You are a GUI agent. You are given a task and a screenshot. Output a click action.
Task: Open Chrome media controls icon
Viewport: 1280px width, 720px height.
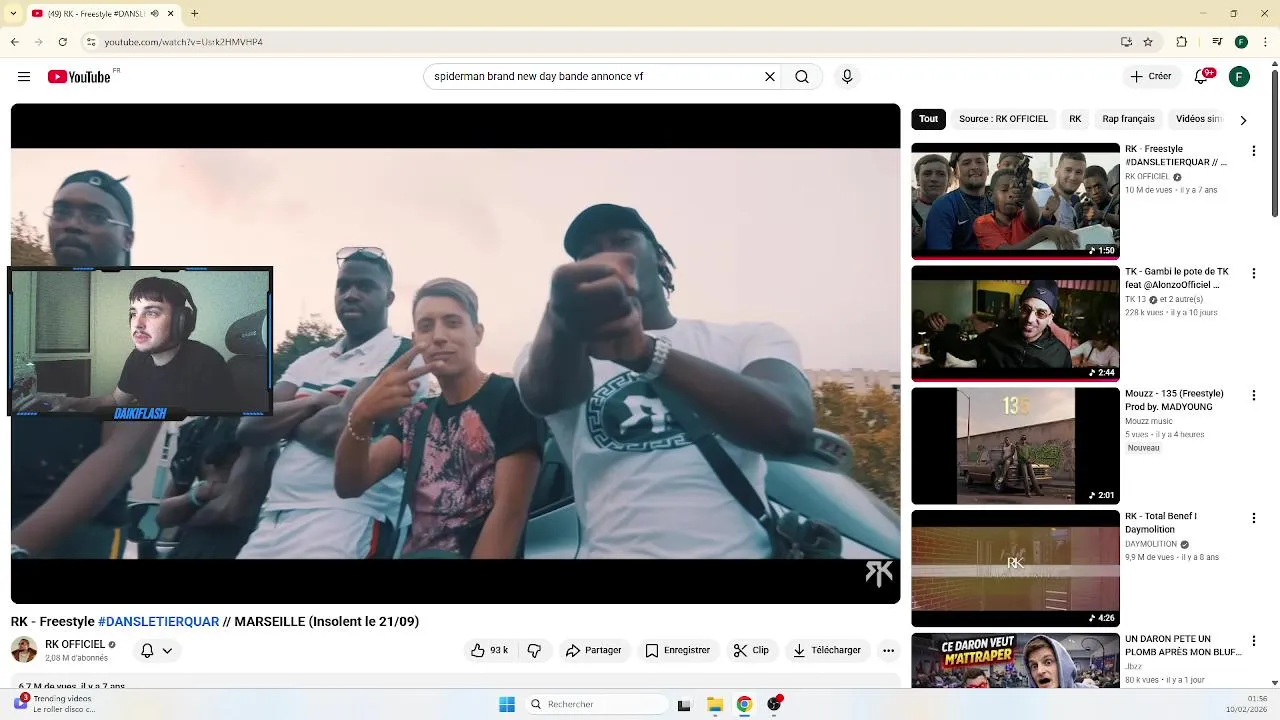pos(1217,42)
